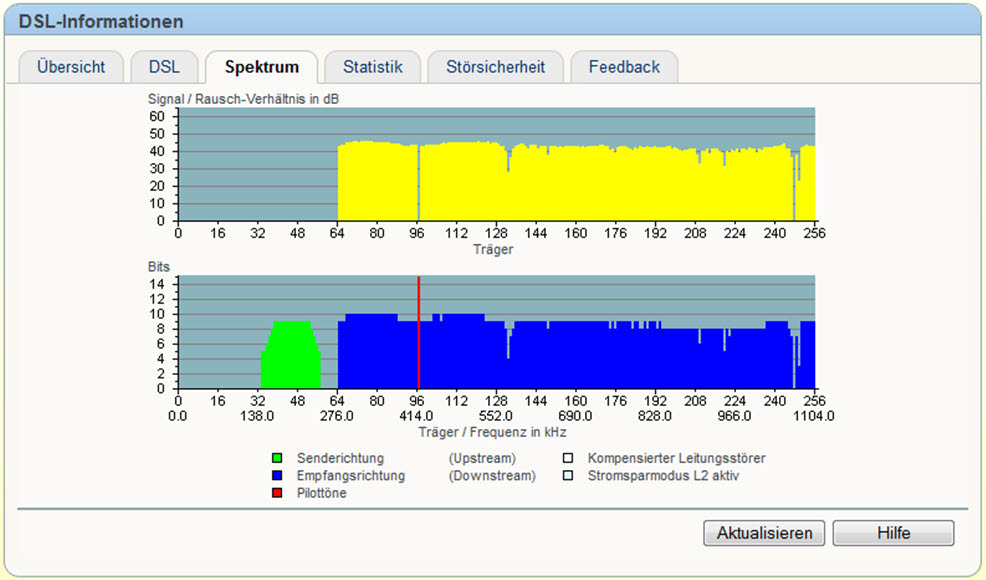The height and width of the screenshot is (580, 986).
Task: Open the Feedback tab
Action: pyautogui.click(x=624, y=67)
